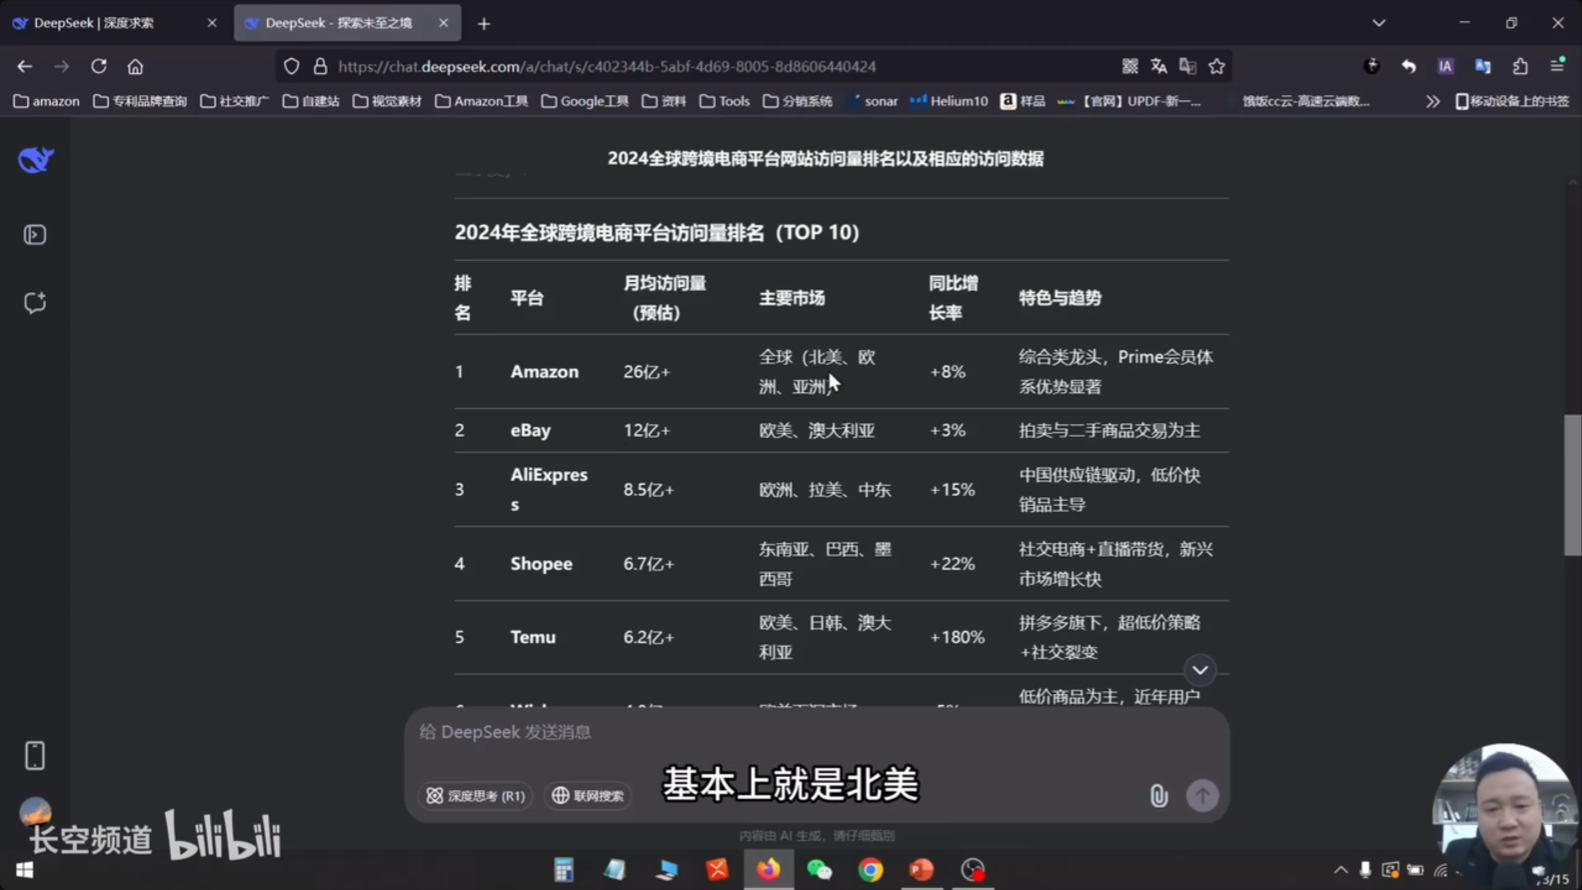Click the +180% growth rate value
Screen dimensions: 1582x890
click(957, 637)
